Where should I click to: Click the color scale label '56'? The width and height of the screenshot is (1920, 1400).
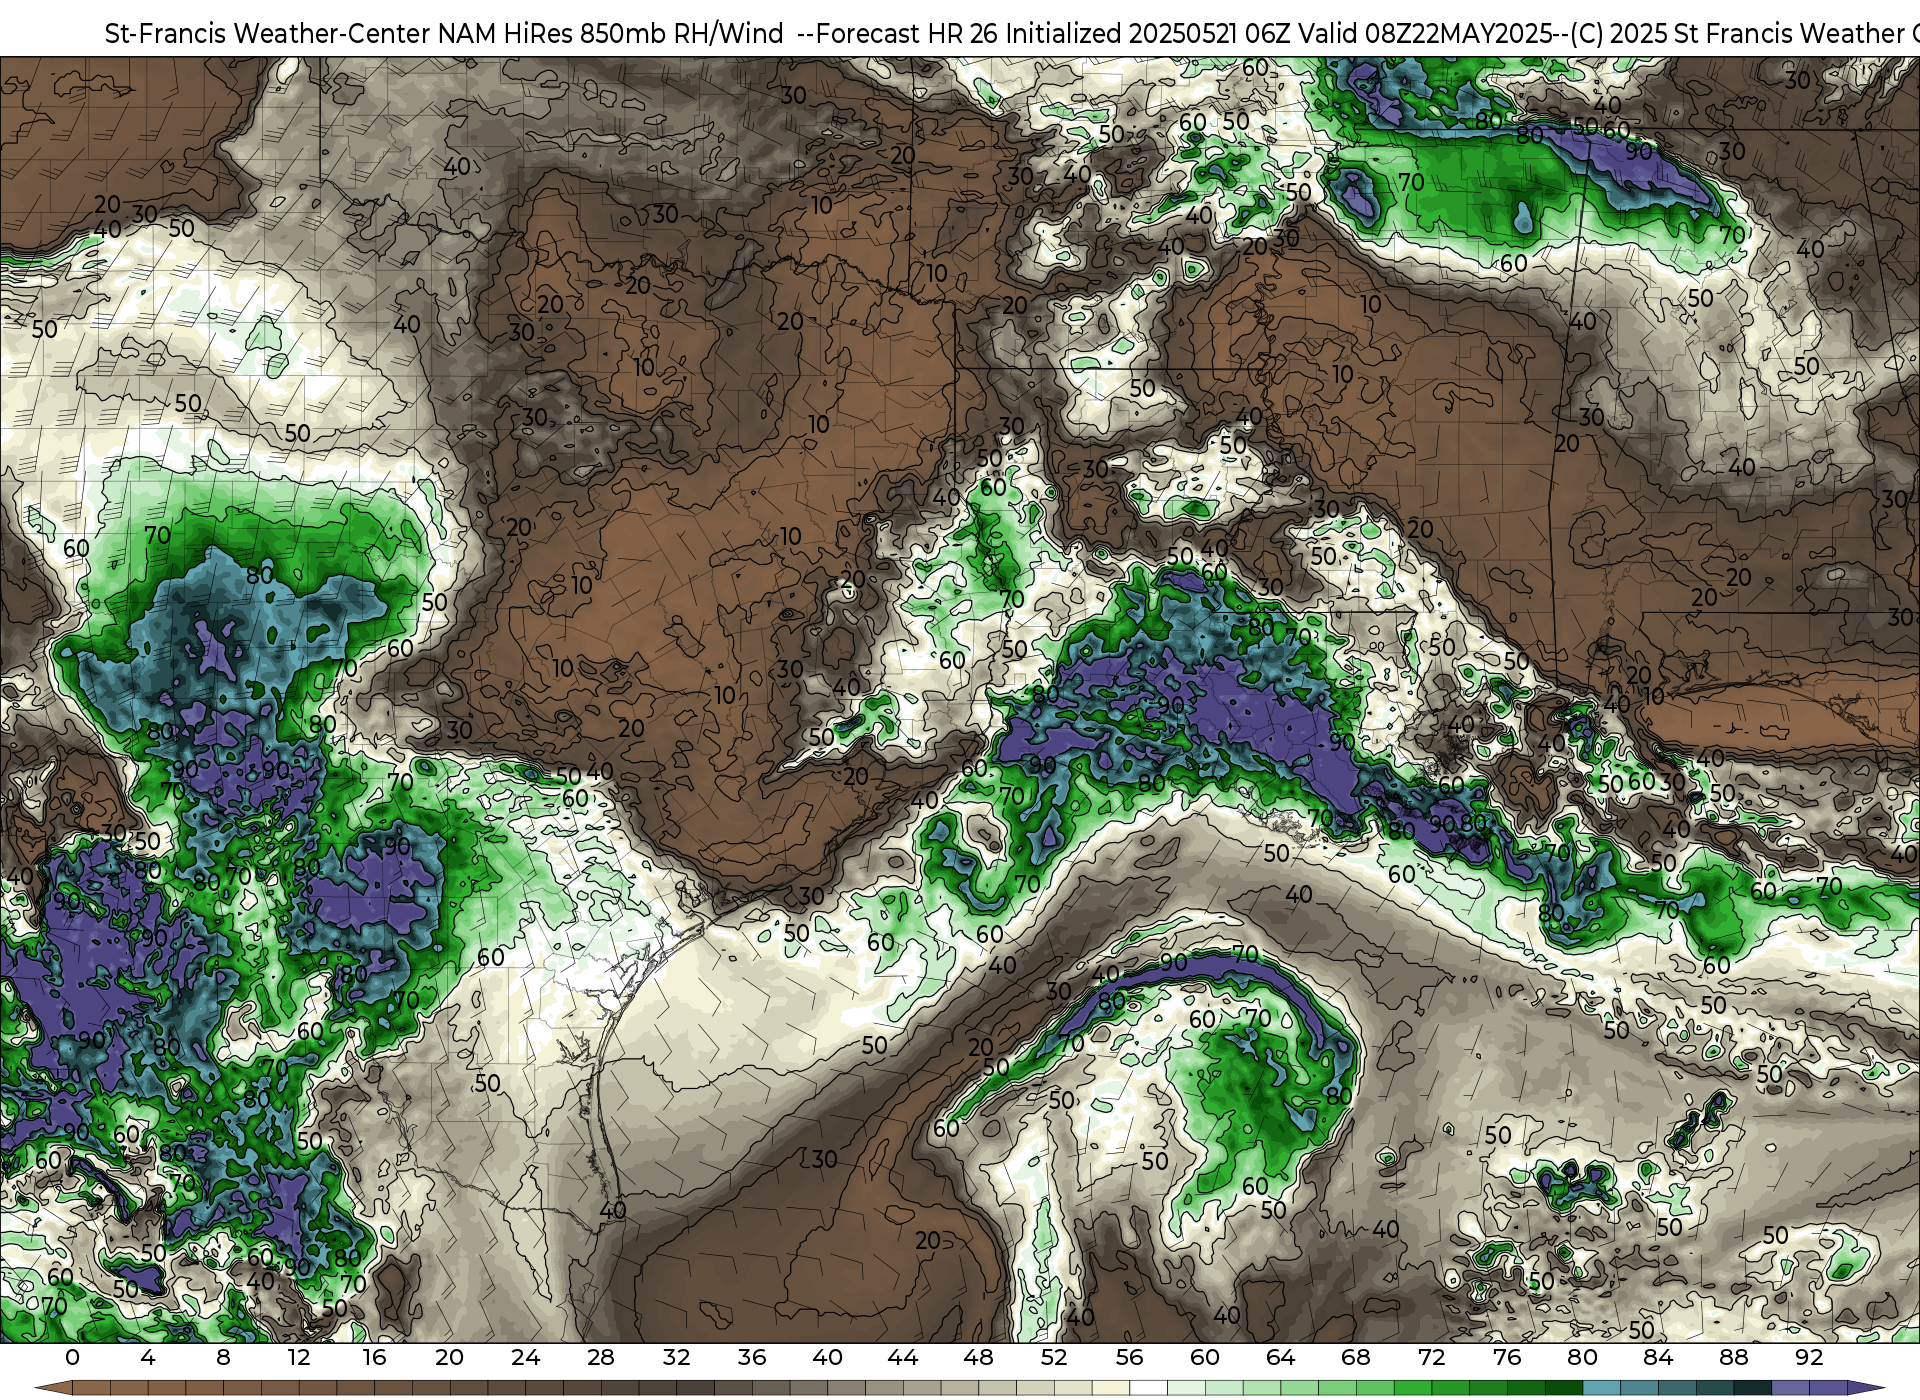pyautogui.click(x=1129, y=1357)
